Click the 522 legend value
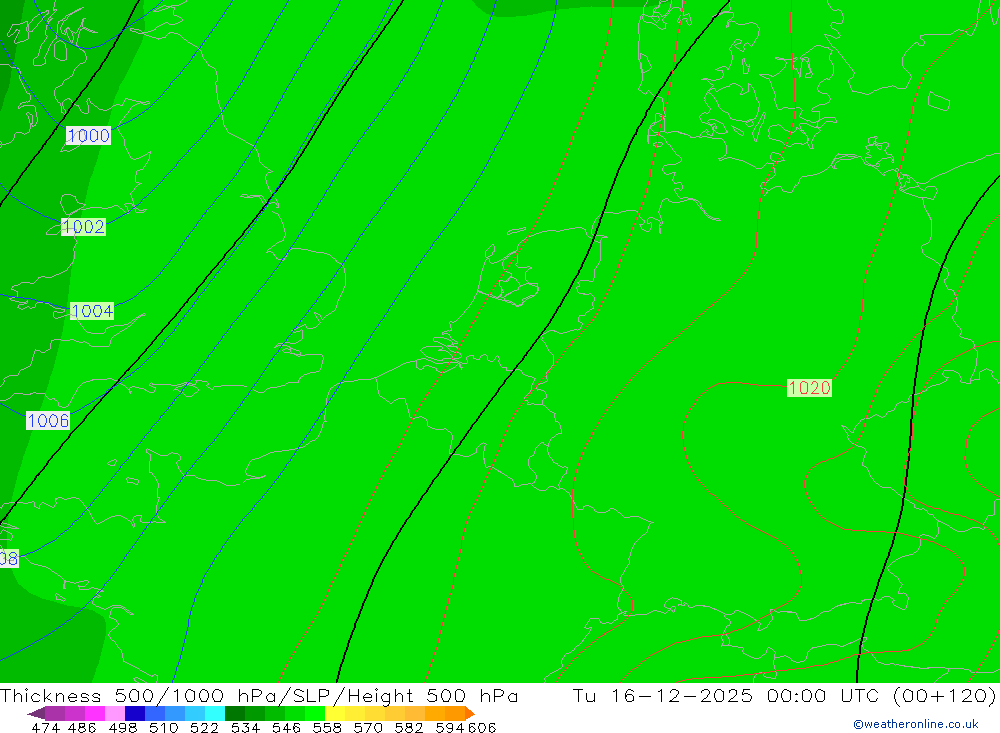Screen dimensions: 1000x733 tap(204, 727)
